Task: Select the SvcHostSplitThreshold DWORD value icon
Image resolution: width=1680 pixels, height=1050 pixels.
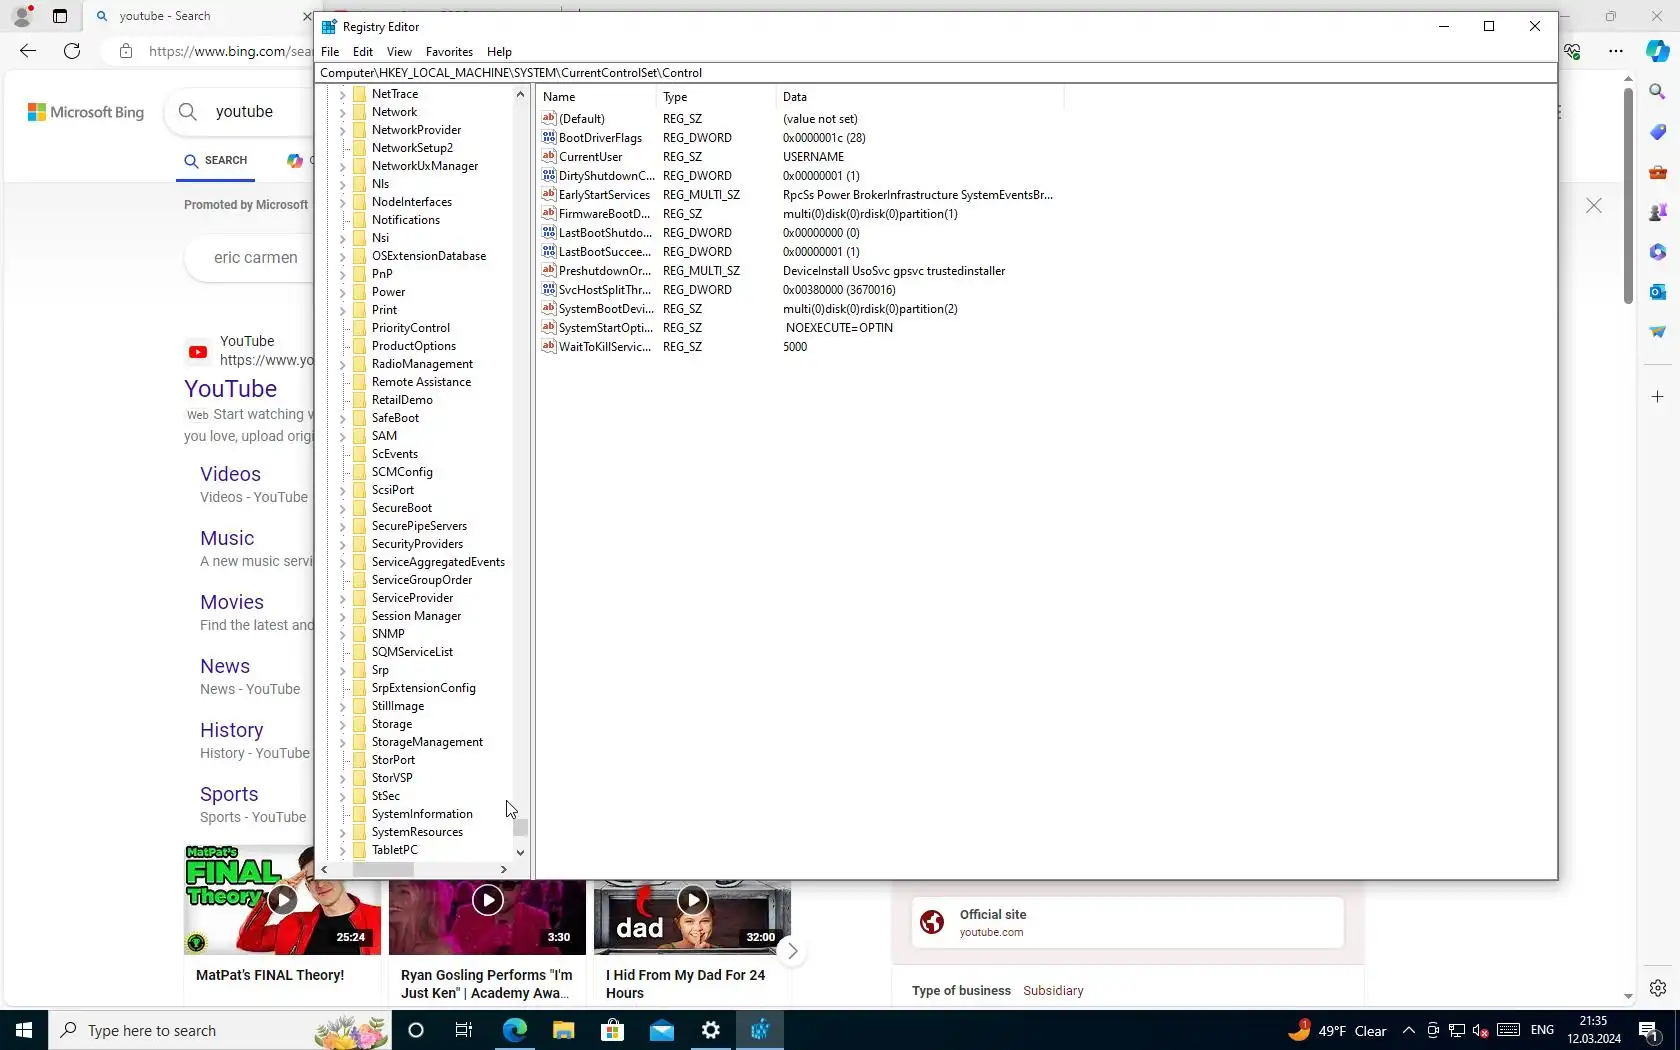Action: coord(549,290)
